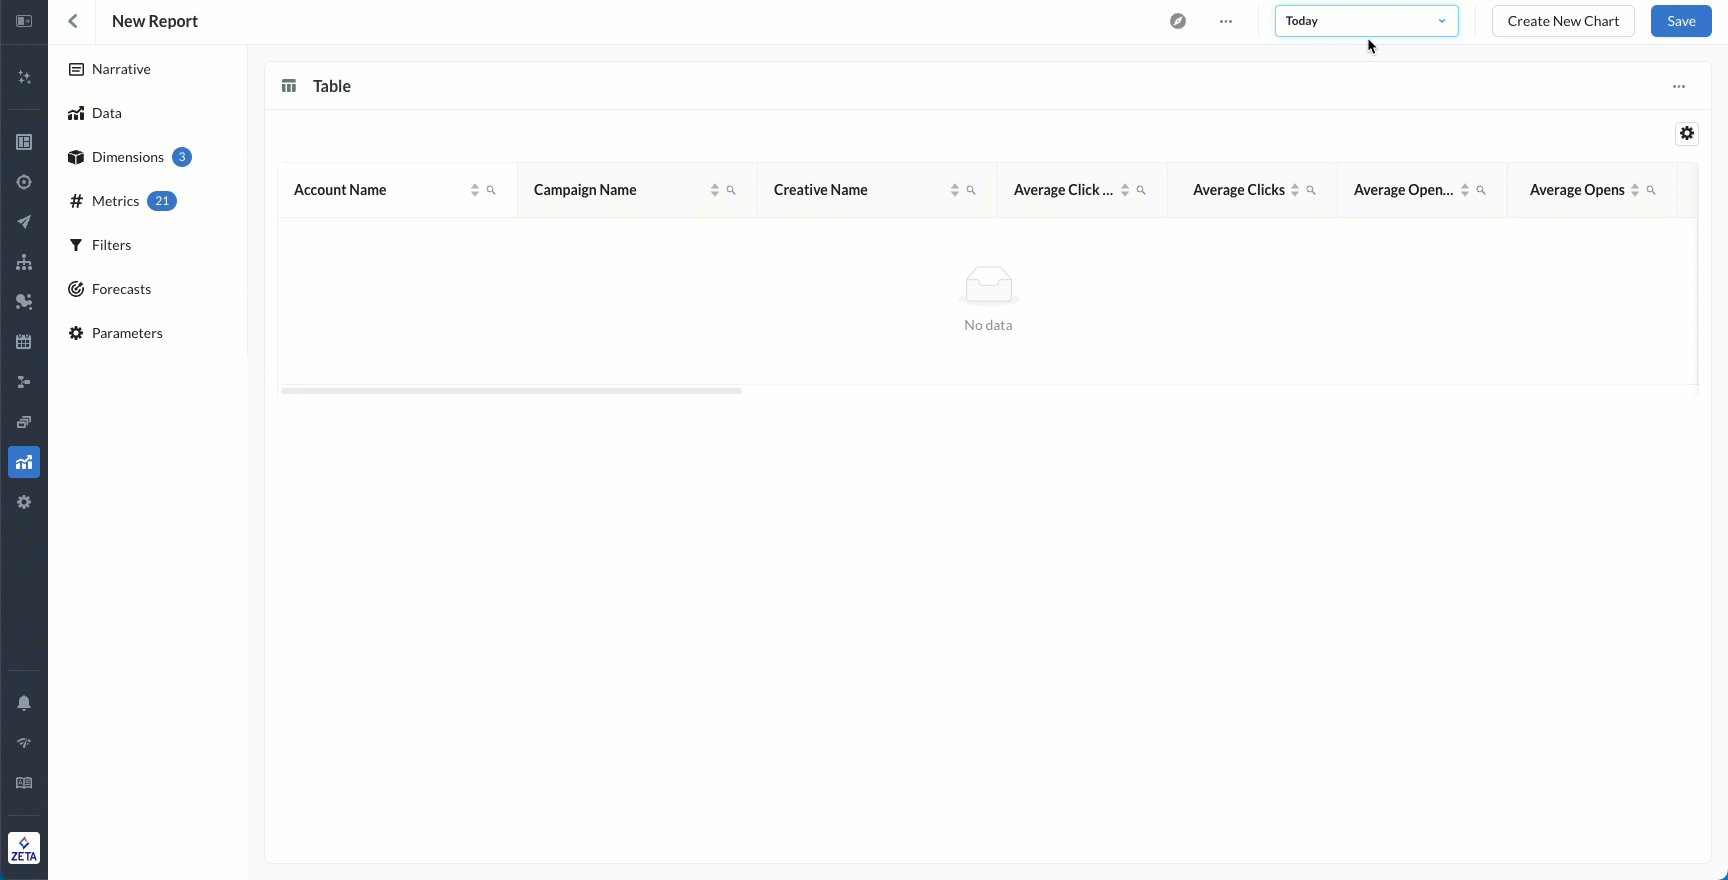The width and height of the screenshot is (1728, 880).
Task: Open the Table card ellipsis menu
Action: point(1679,86)
